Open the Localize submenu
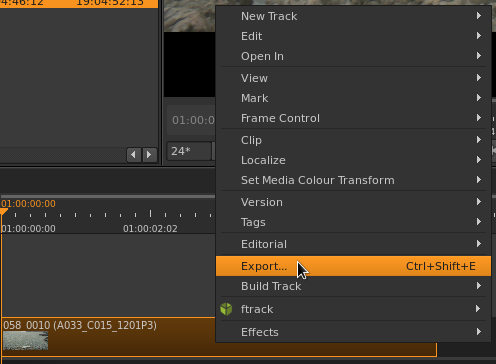 [353, 160]
